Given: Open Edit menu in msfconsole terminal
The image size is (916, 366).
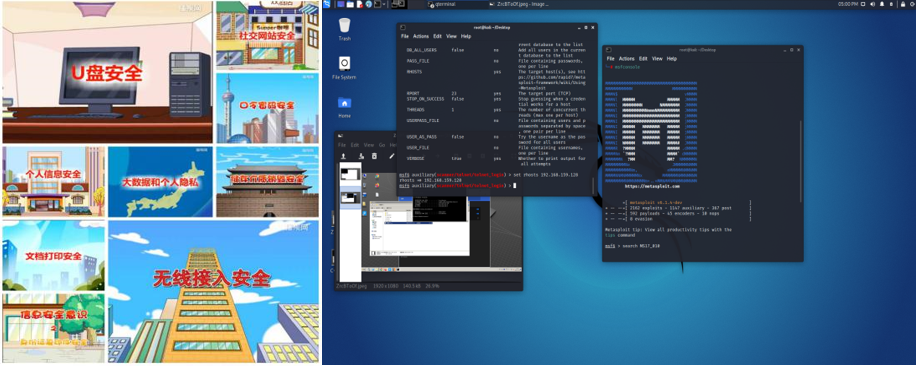Looking at the screenshot, I should pyautogui.click(x=643, y=58).
